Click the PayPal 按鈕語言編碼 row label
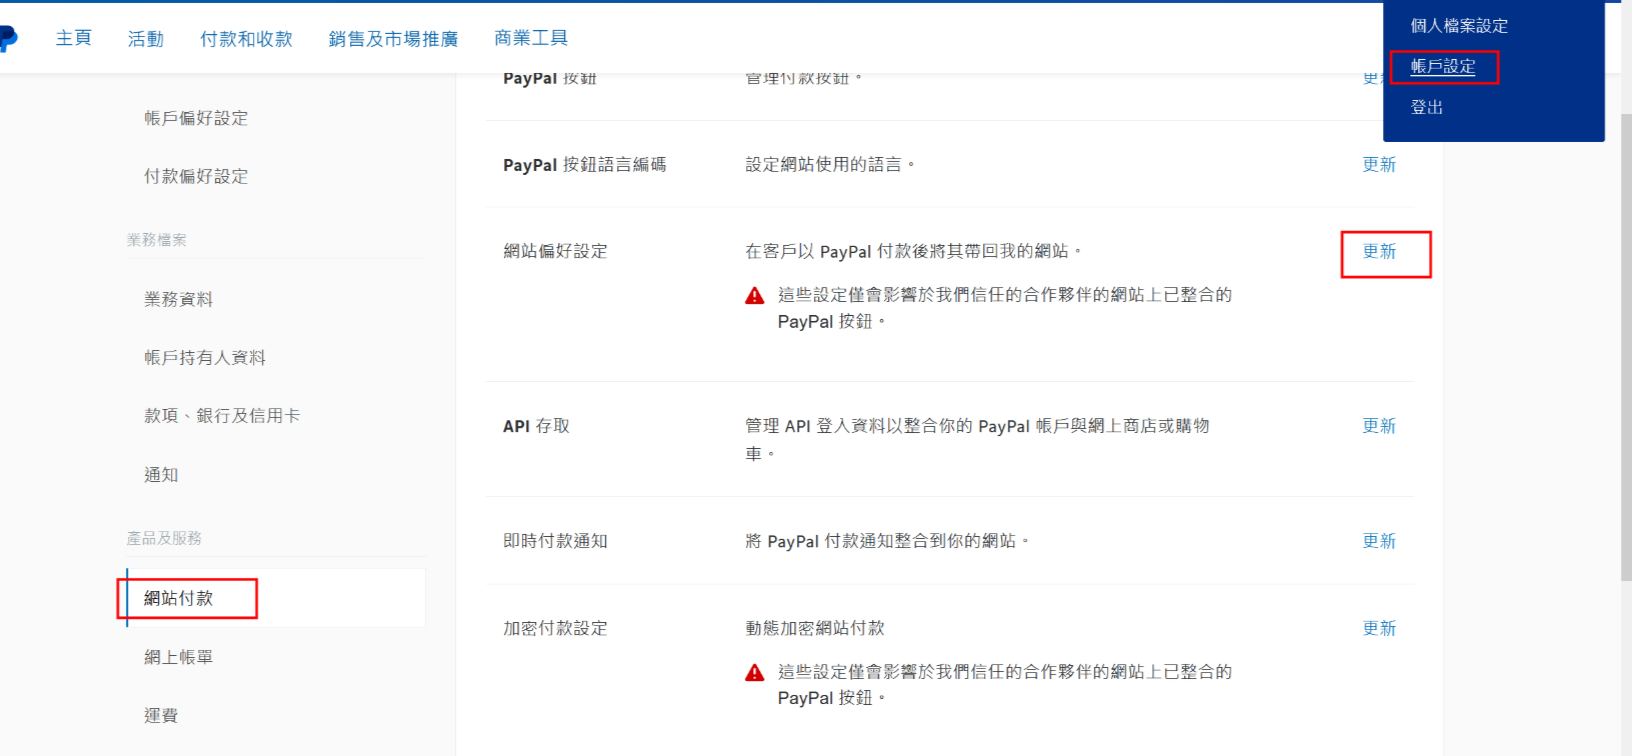1632x756 pixels. [x=584, y=164]
